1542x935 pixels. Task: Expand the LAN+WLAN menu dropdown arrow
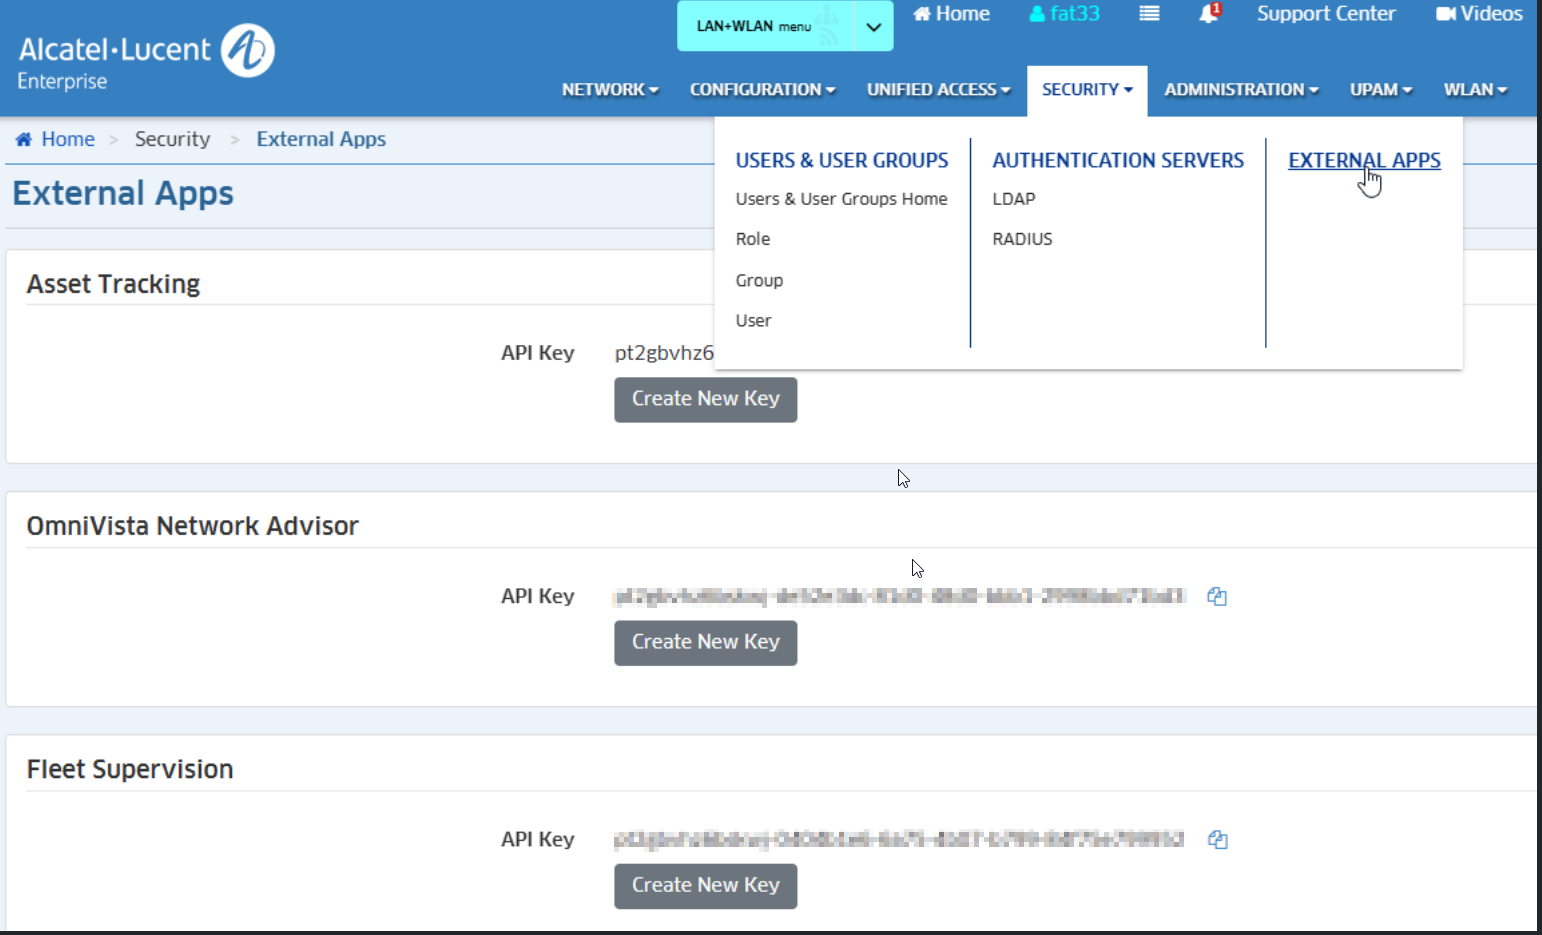coord(873,27)
